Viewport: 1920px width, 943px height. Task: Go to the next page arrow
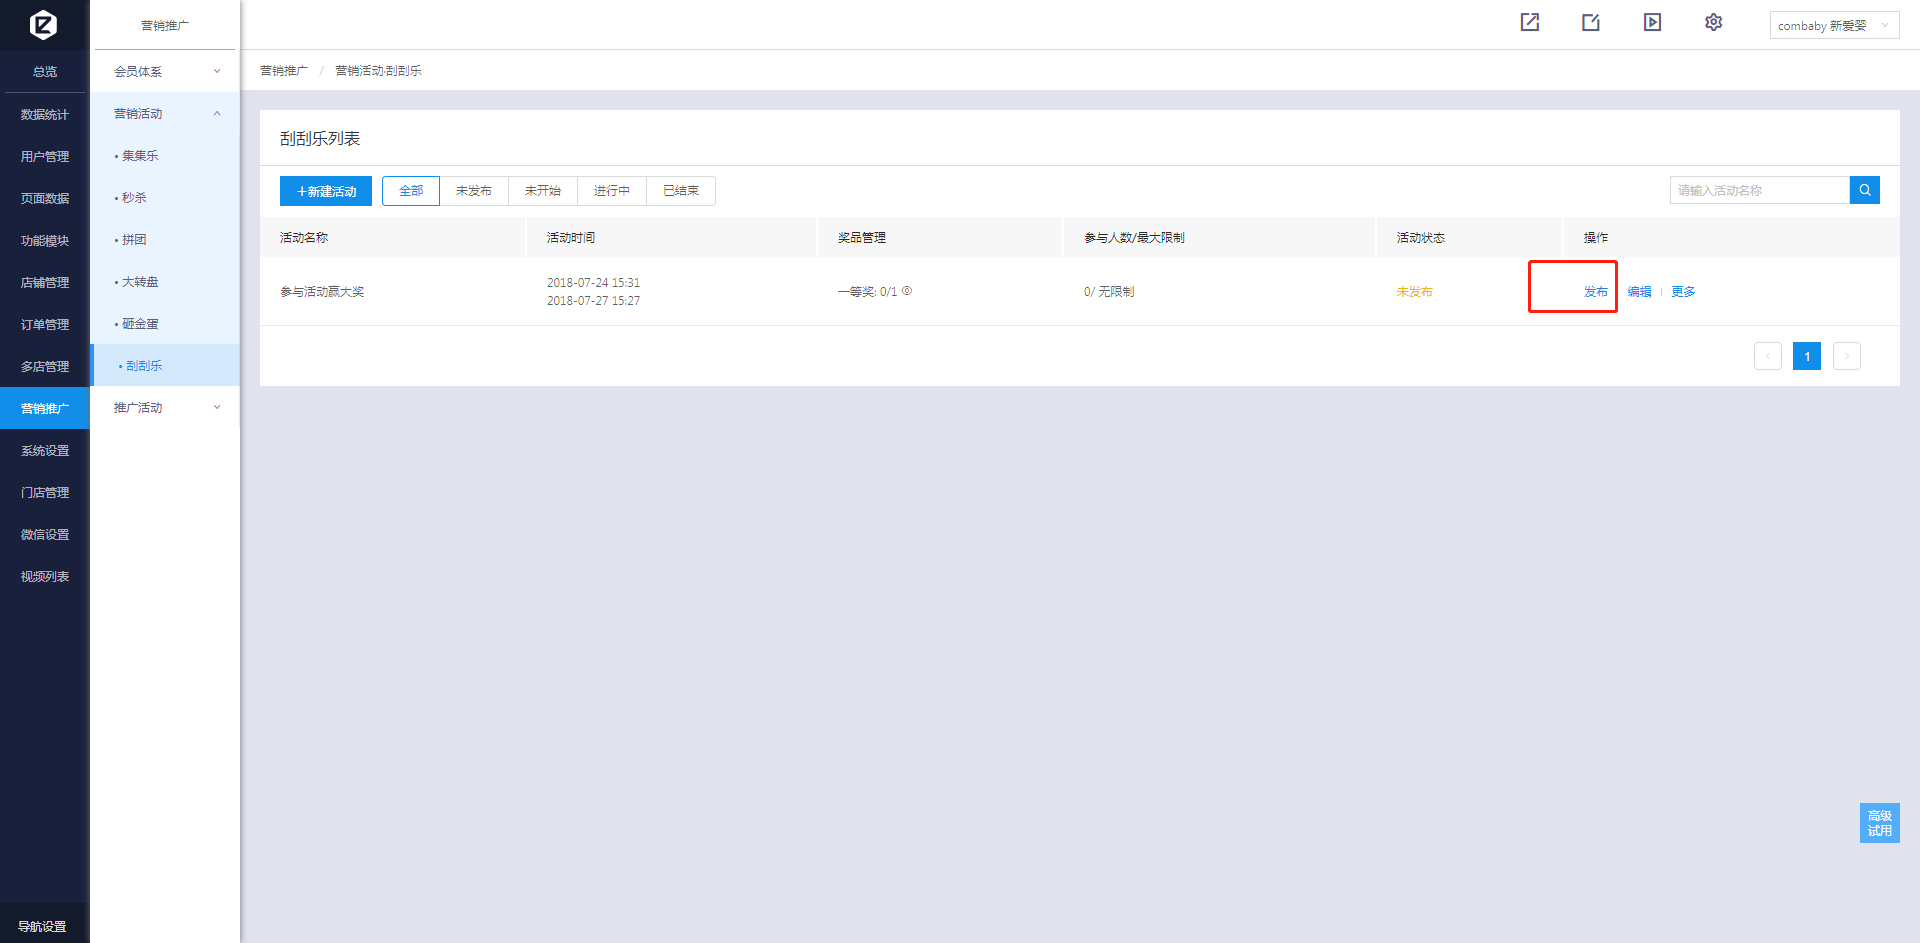[x=1846, y=356]
